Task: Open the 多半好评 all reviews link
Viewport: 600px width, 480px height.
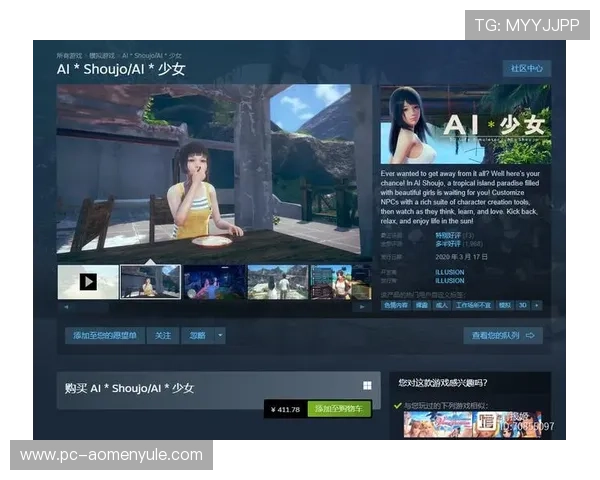Action: coord(448,243)
